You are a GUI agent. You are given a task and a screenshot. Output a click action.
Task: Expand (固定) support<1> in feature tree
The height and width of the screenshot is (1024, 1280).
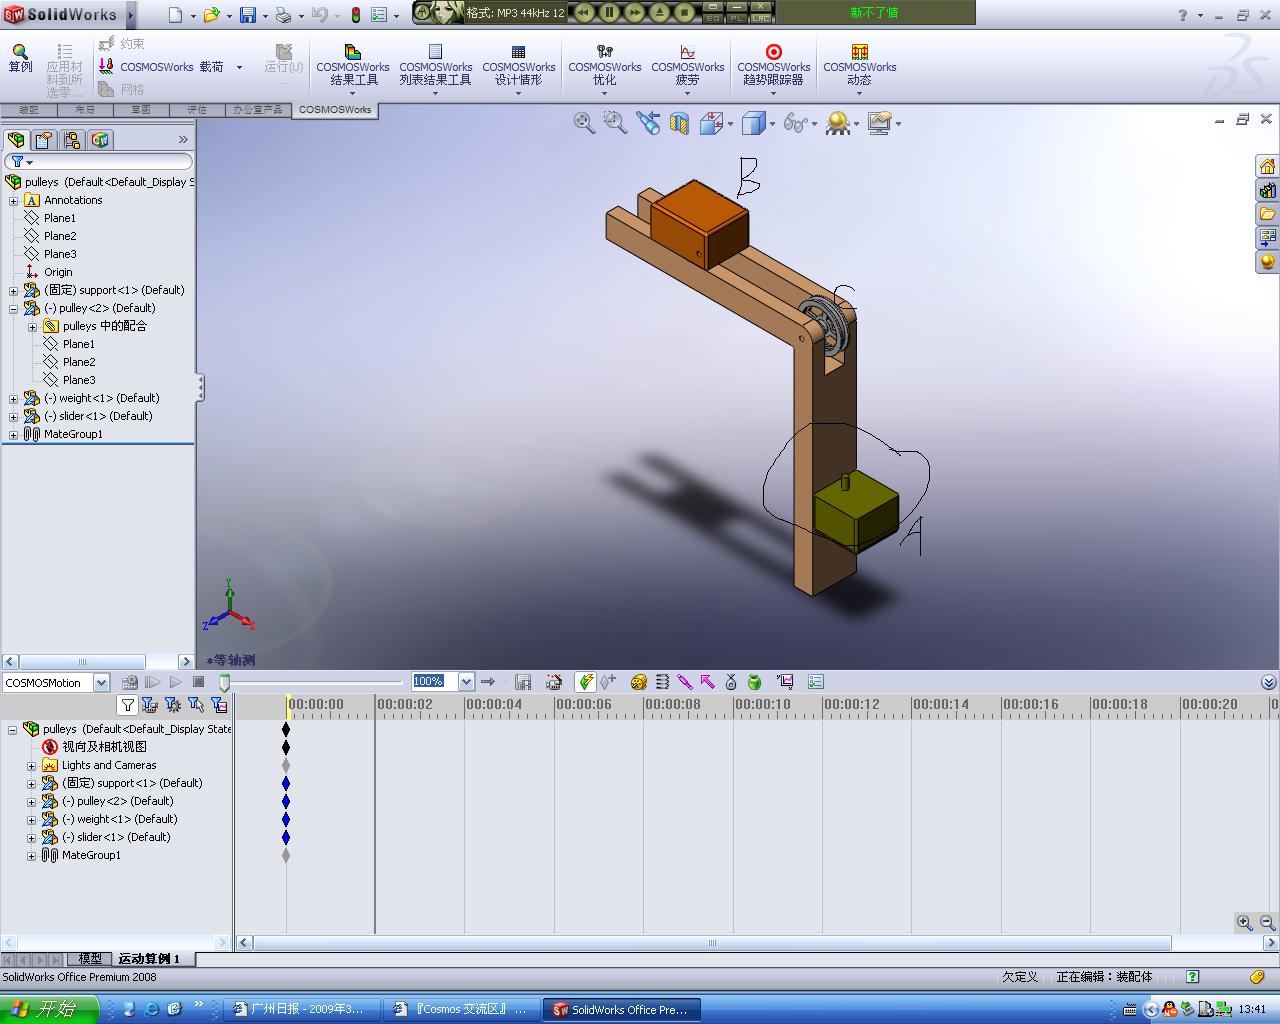(14, 290)
